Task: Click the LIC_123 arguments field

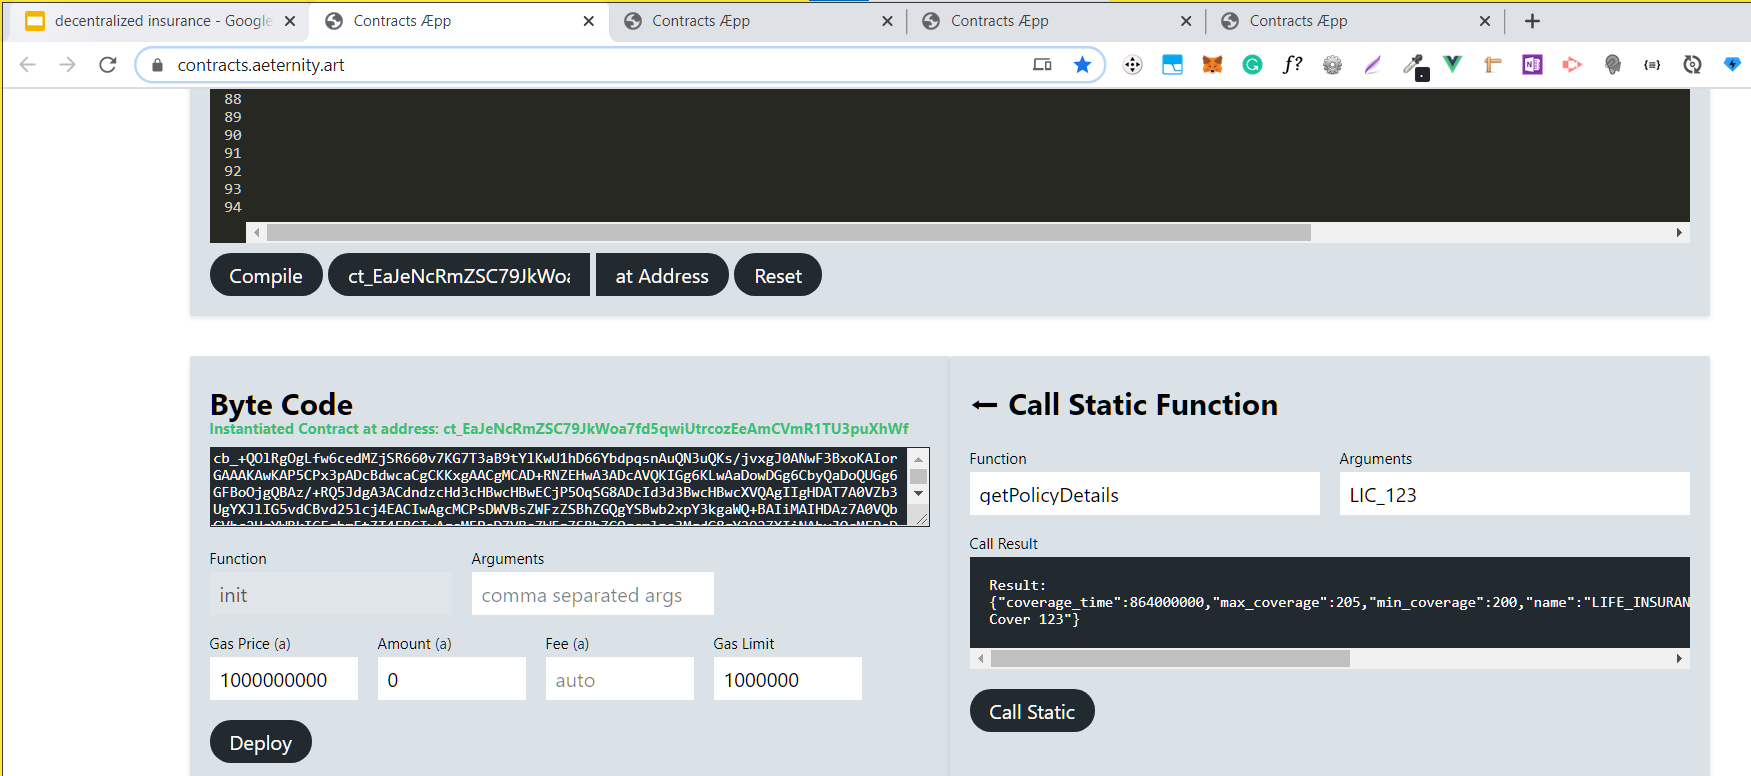Action: [x=1515, y=494]
